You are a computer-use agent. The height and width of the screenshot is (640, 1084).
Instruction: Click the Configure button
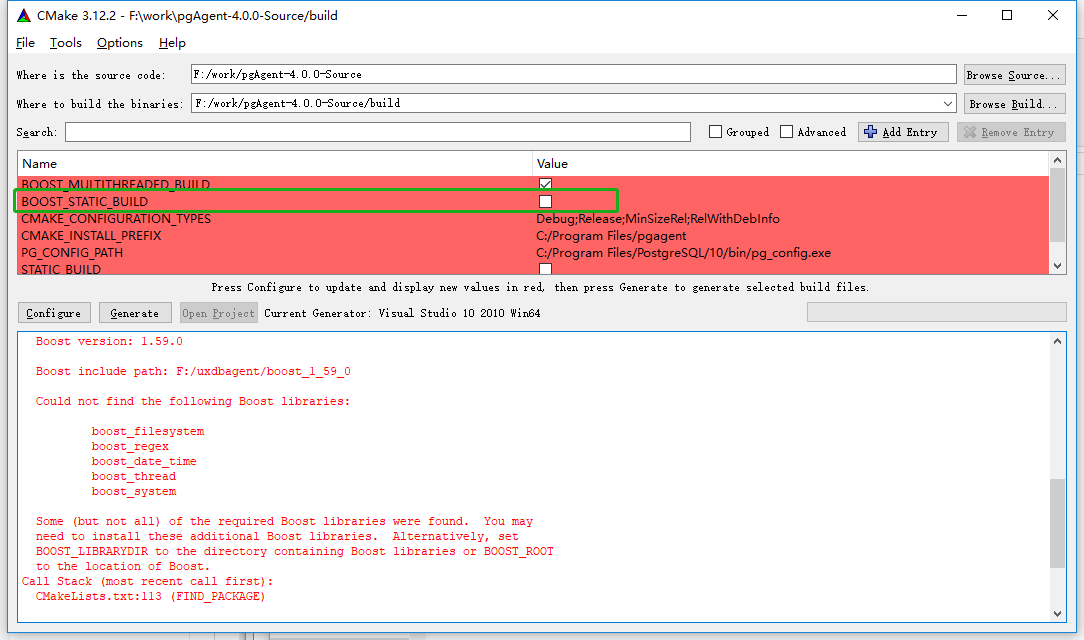pyautogui.click(x=54, y=313)
